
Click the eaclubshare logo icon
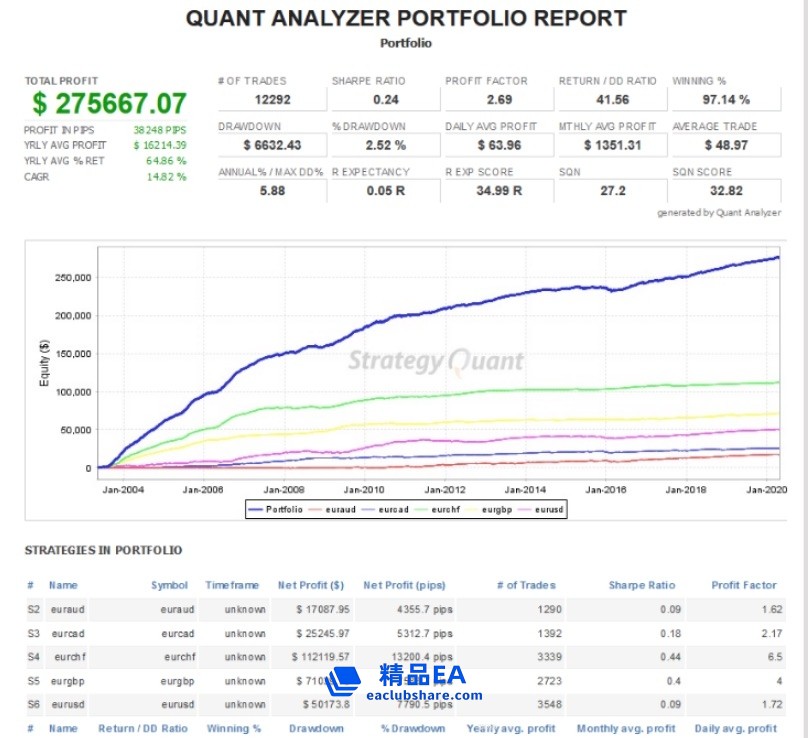click(343, 682)
